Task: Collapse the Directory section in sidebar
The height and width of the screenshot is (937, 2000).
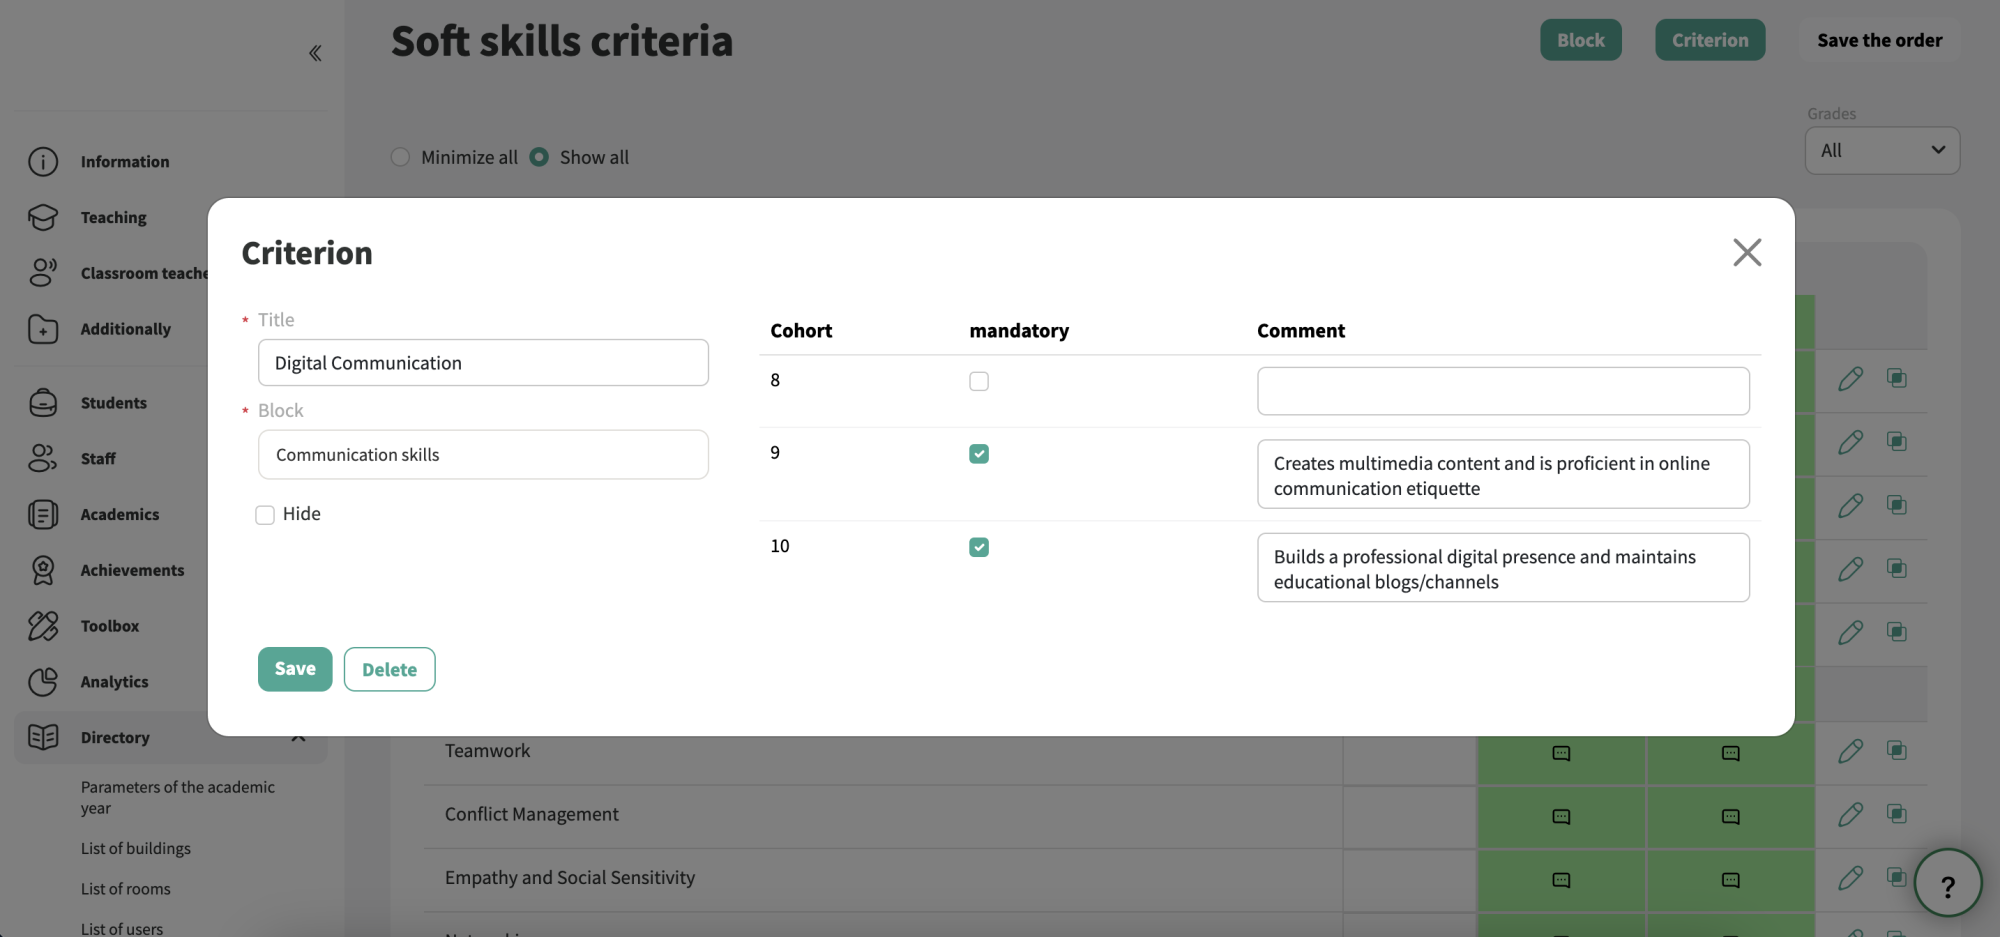Action: click(298, 737)
